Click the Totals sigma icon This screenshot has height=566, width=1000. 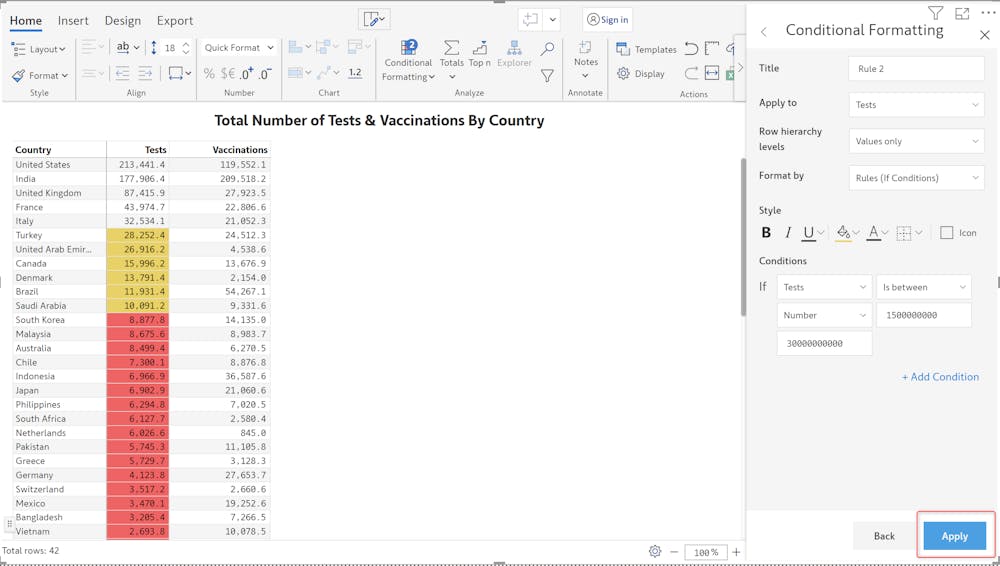coord(452,49)
